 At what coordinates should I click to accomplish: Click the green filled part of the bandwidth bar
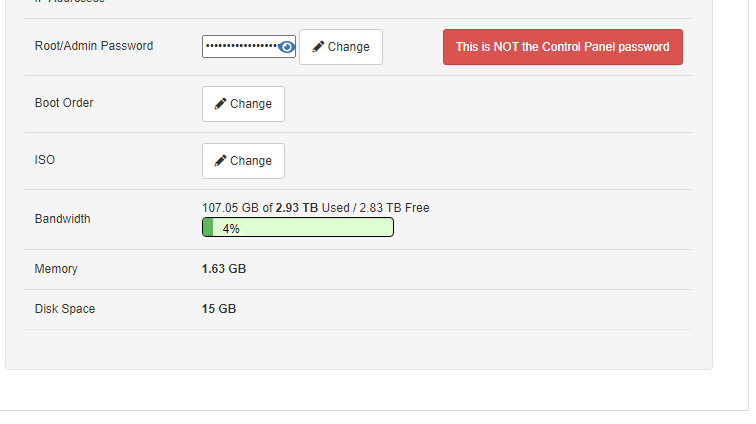(208, 228)
